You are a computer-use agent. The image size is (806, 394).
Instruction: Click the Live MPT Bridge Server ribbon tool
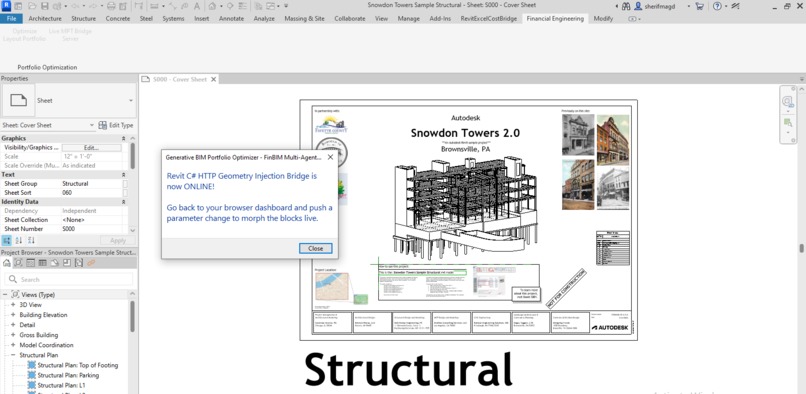pyautogui.click(x=70, y=34)
